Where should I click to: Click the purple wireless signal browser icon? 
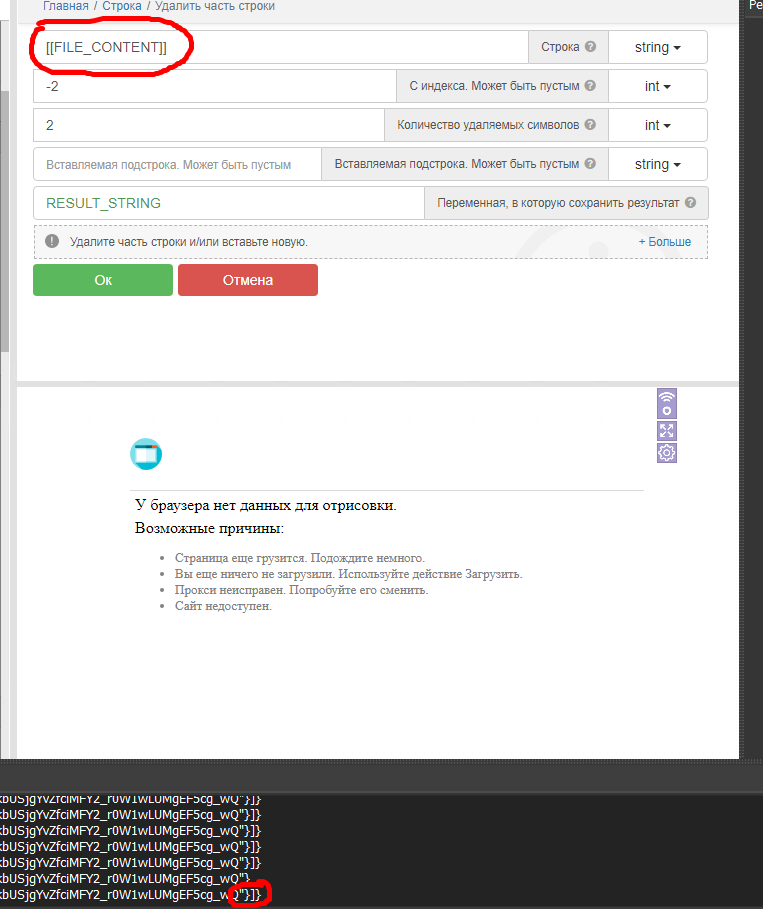coord(667,403)
